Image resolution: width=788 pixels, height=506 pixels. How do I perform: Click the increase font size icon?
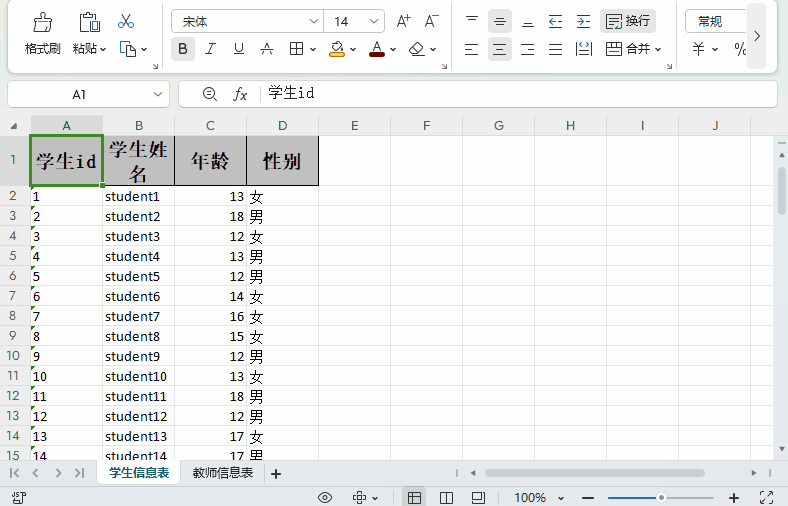[404, 21]
